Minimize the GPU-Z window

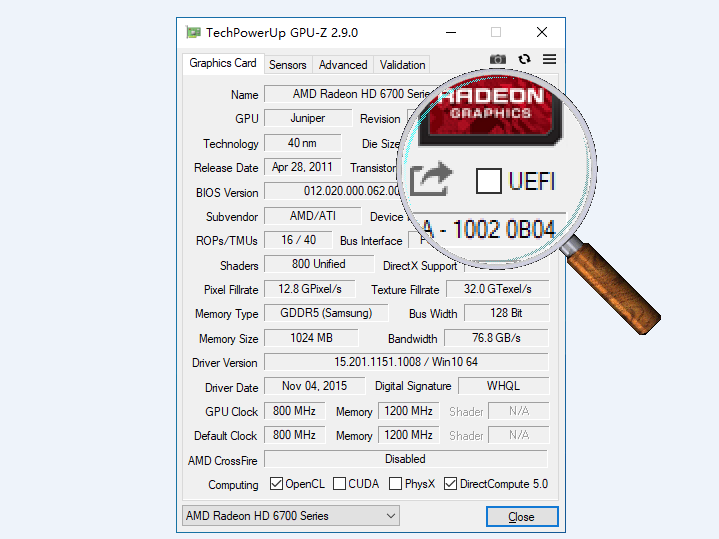451,33
